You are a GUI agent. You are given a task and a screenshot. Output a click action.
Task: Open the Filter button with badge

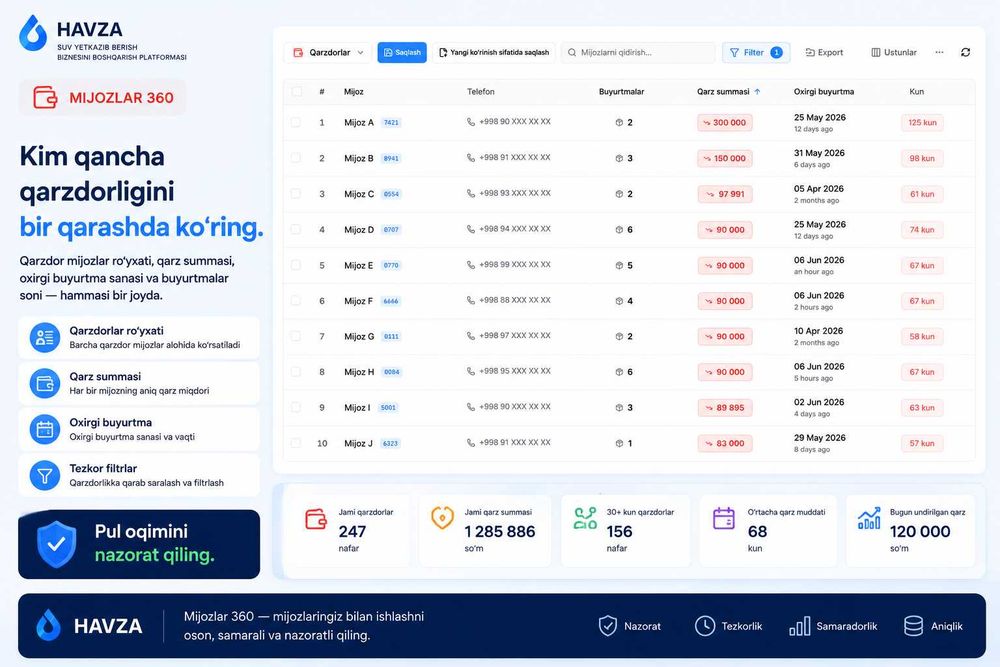click(756, 52)
